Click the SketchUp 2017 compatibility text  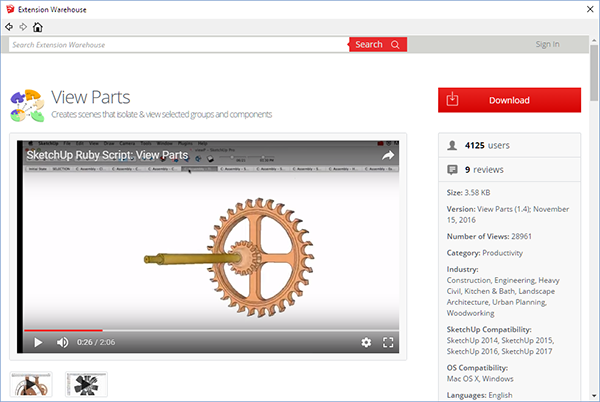527,351
